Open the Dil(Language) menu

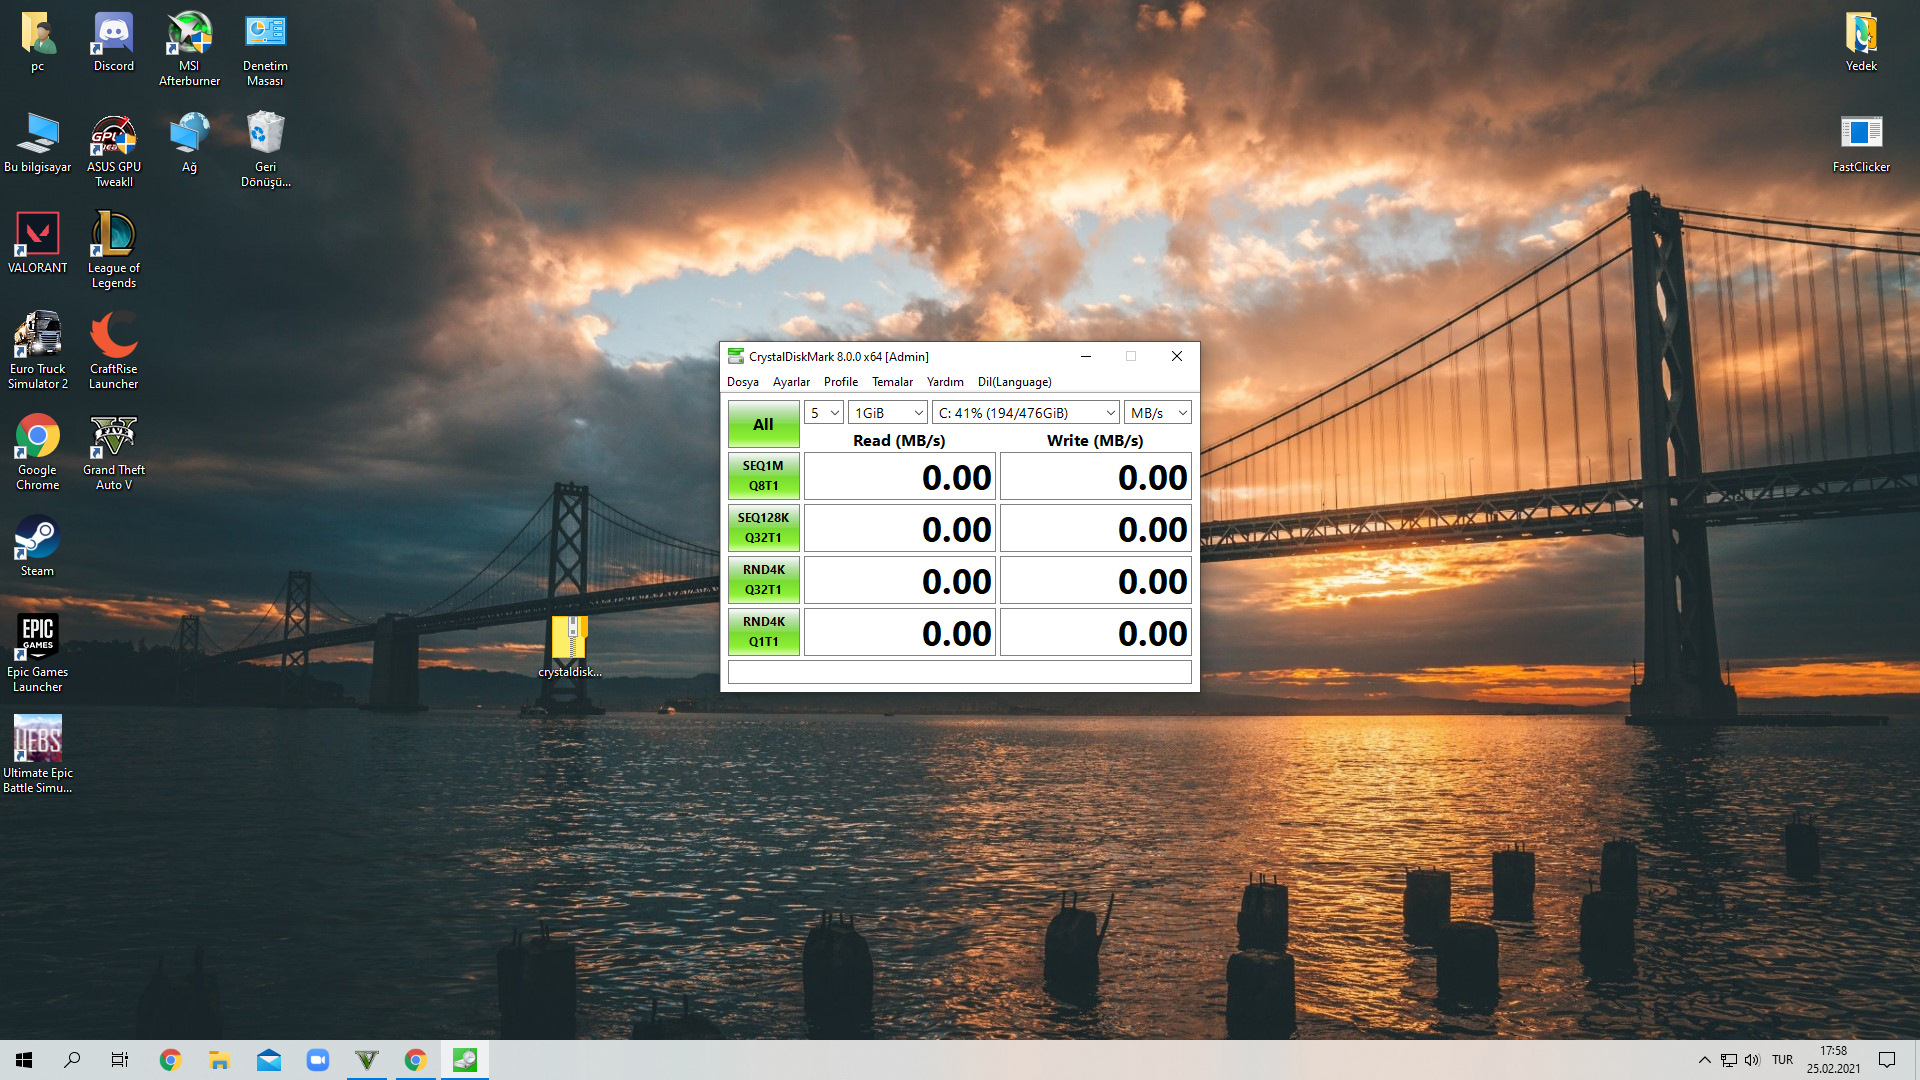click(x=1014, y=382)
